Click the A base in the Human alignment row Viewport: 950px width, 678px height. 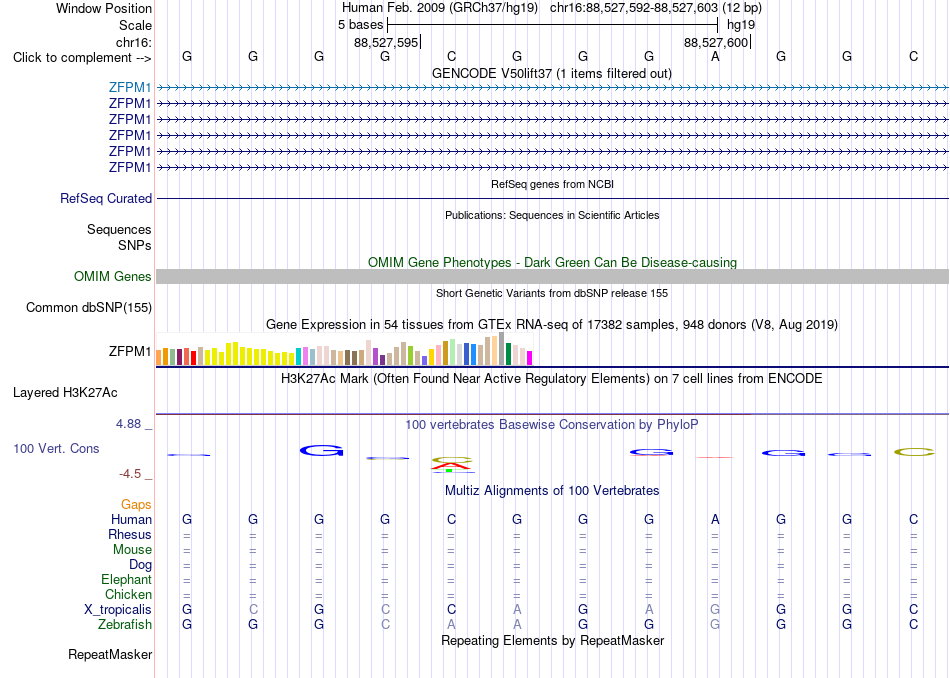click(715, 519)
